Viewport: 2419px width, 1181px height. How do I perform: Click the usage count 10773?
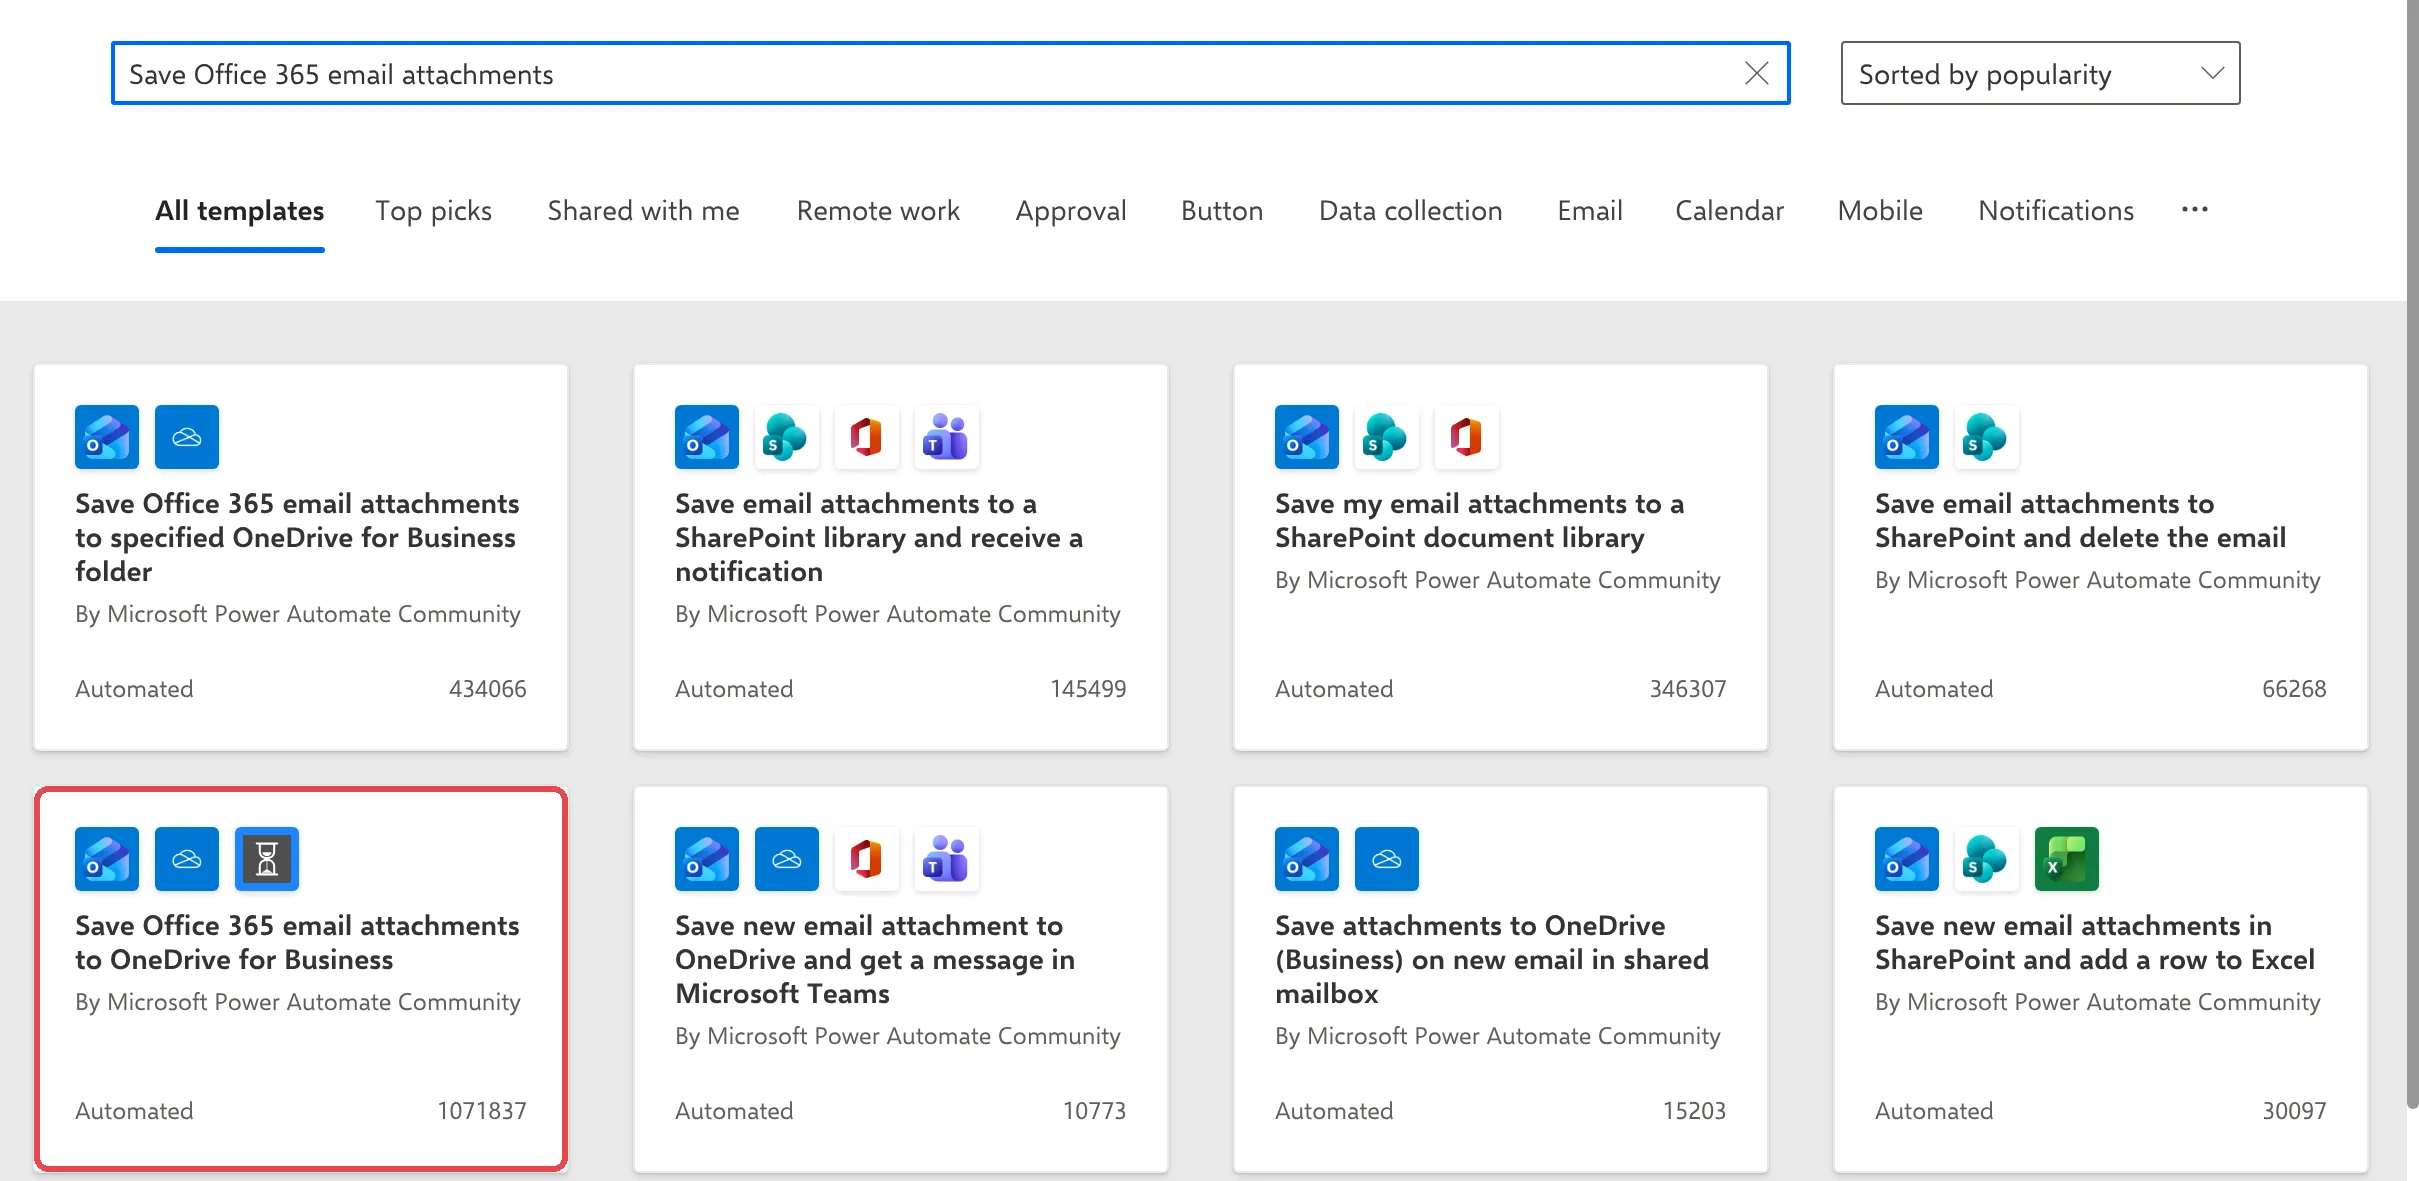pos(1094,1111)
